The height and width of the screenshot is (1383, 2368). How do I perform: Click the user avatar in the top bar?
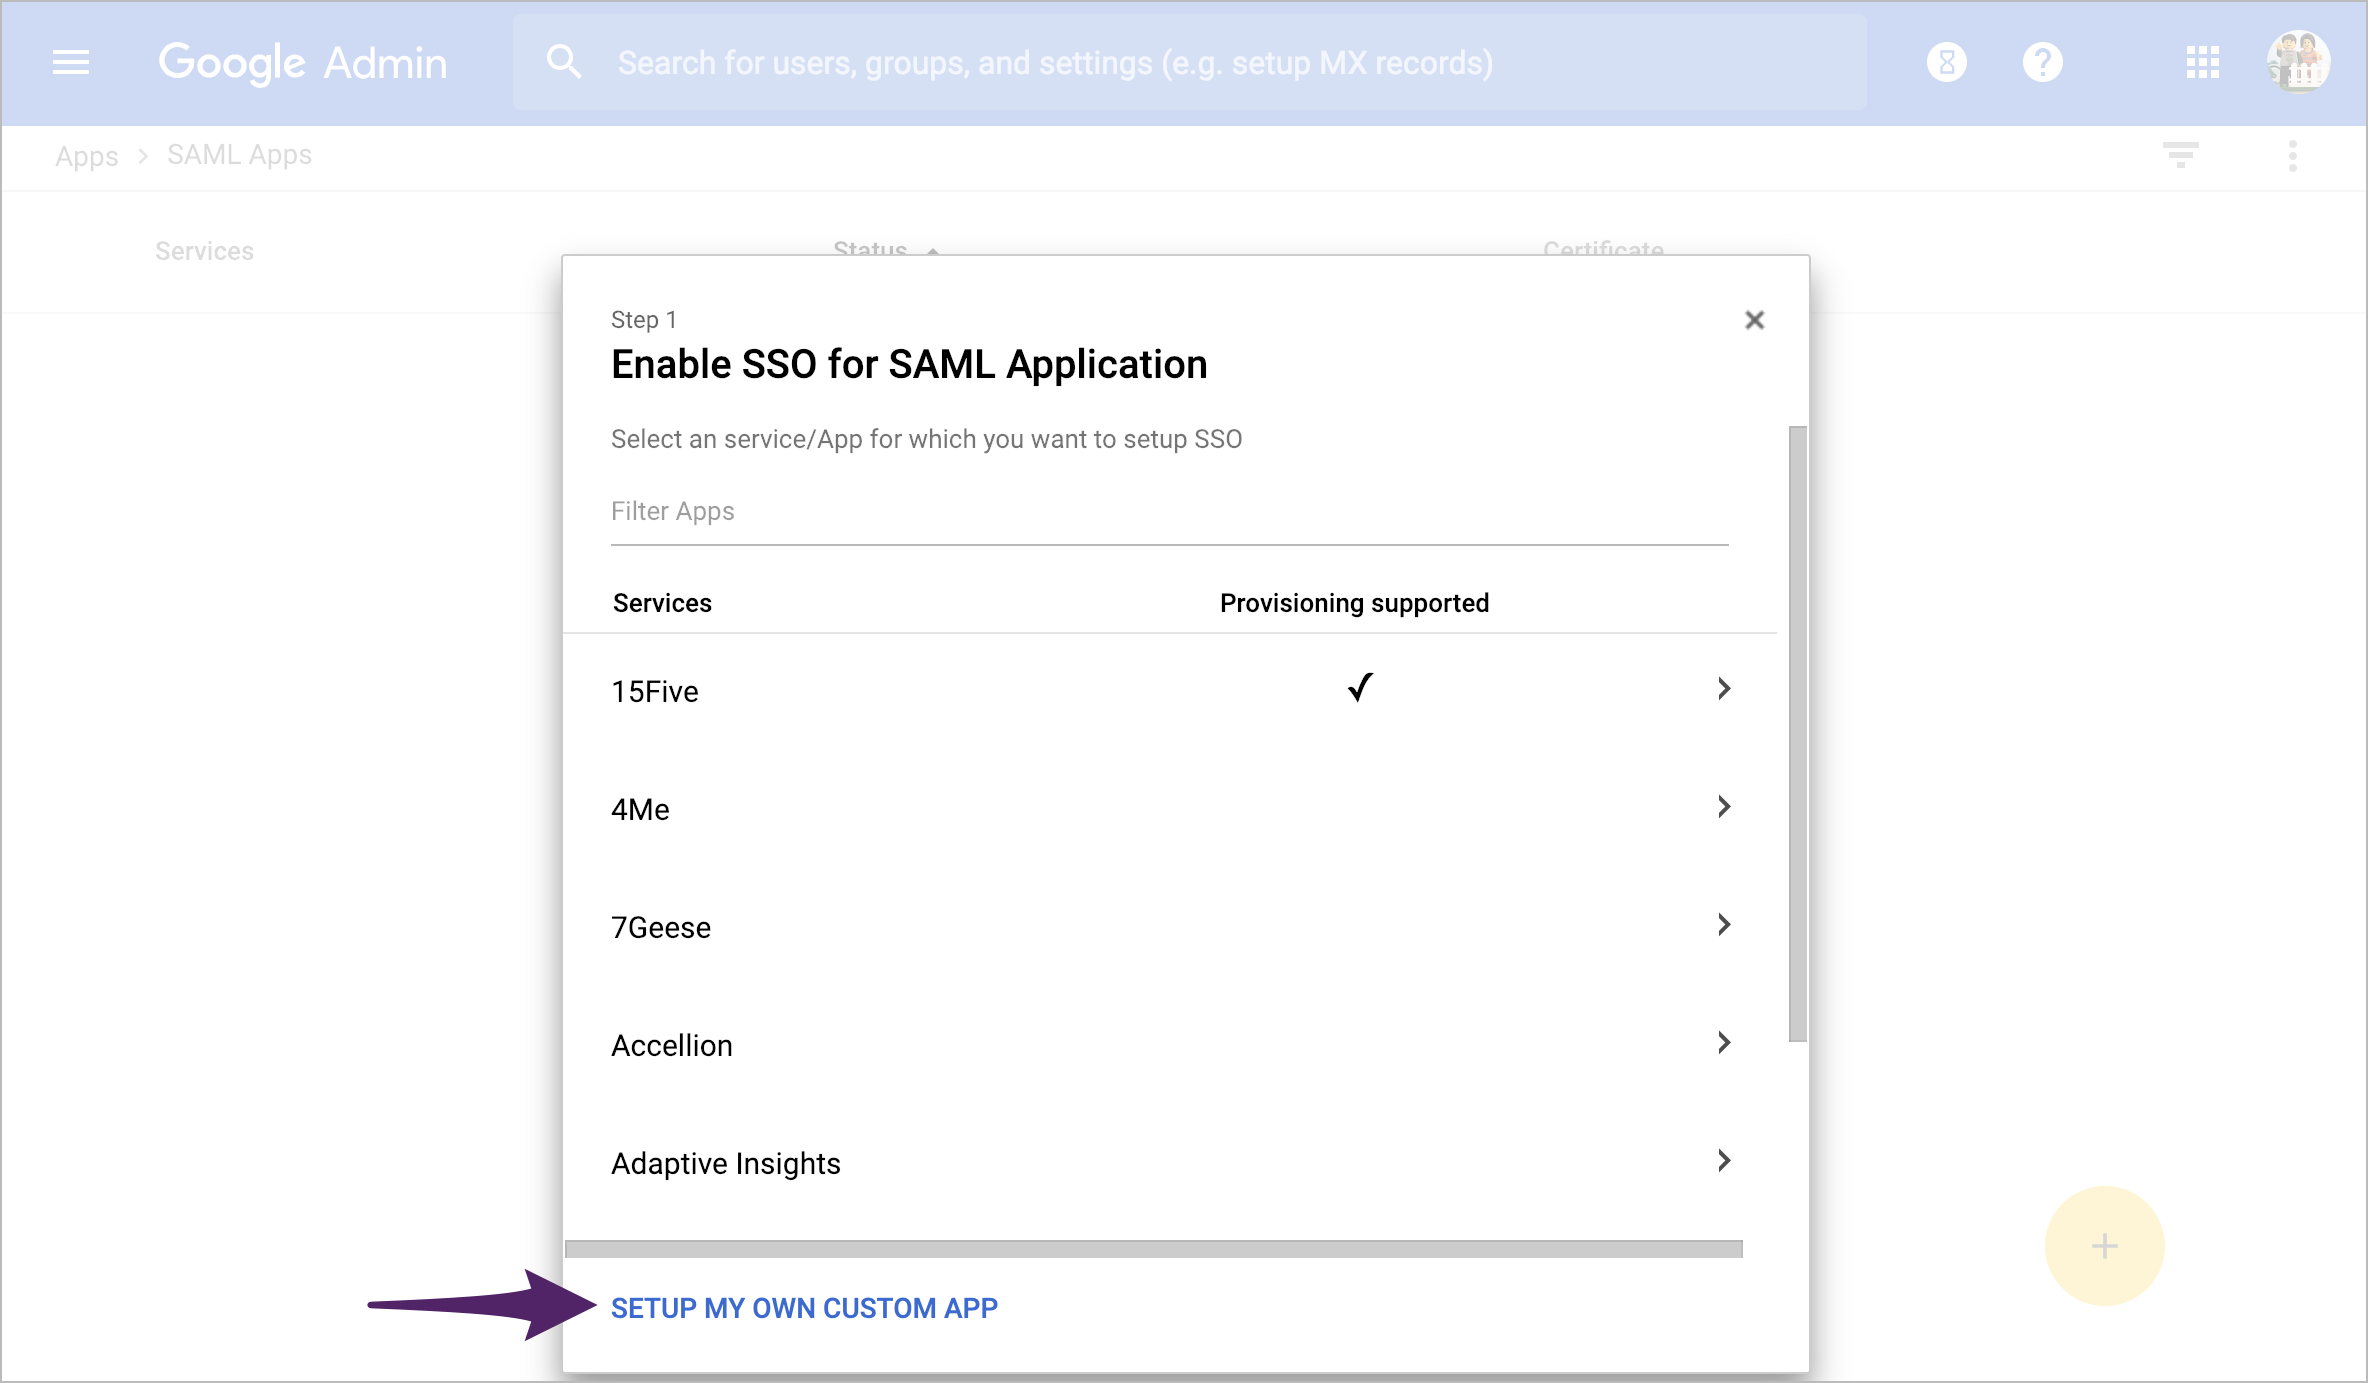click(x=2299, y=61)
